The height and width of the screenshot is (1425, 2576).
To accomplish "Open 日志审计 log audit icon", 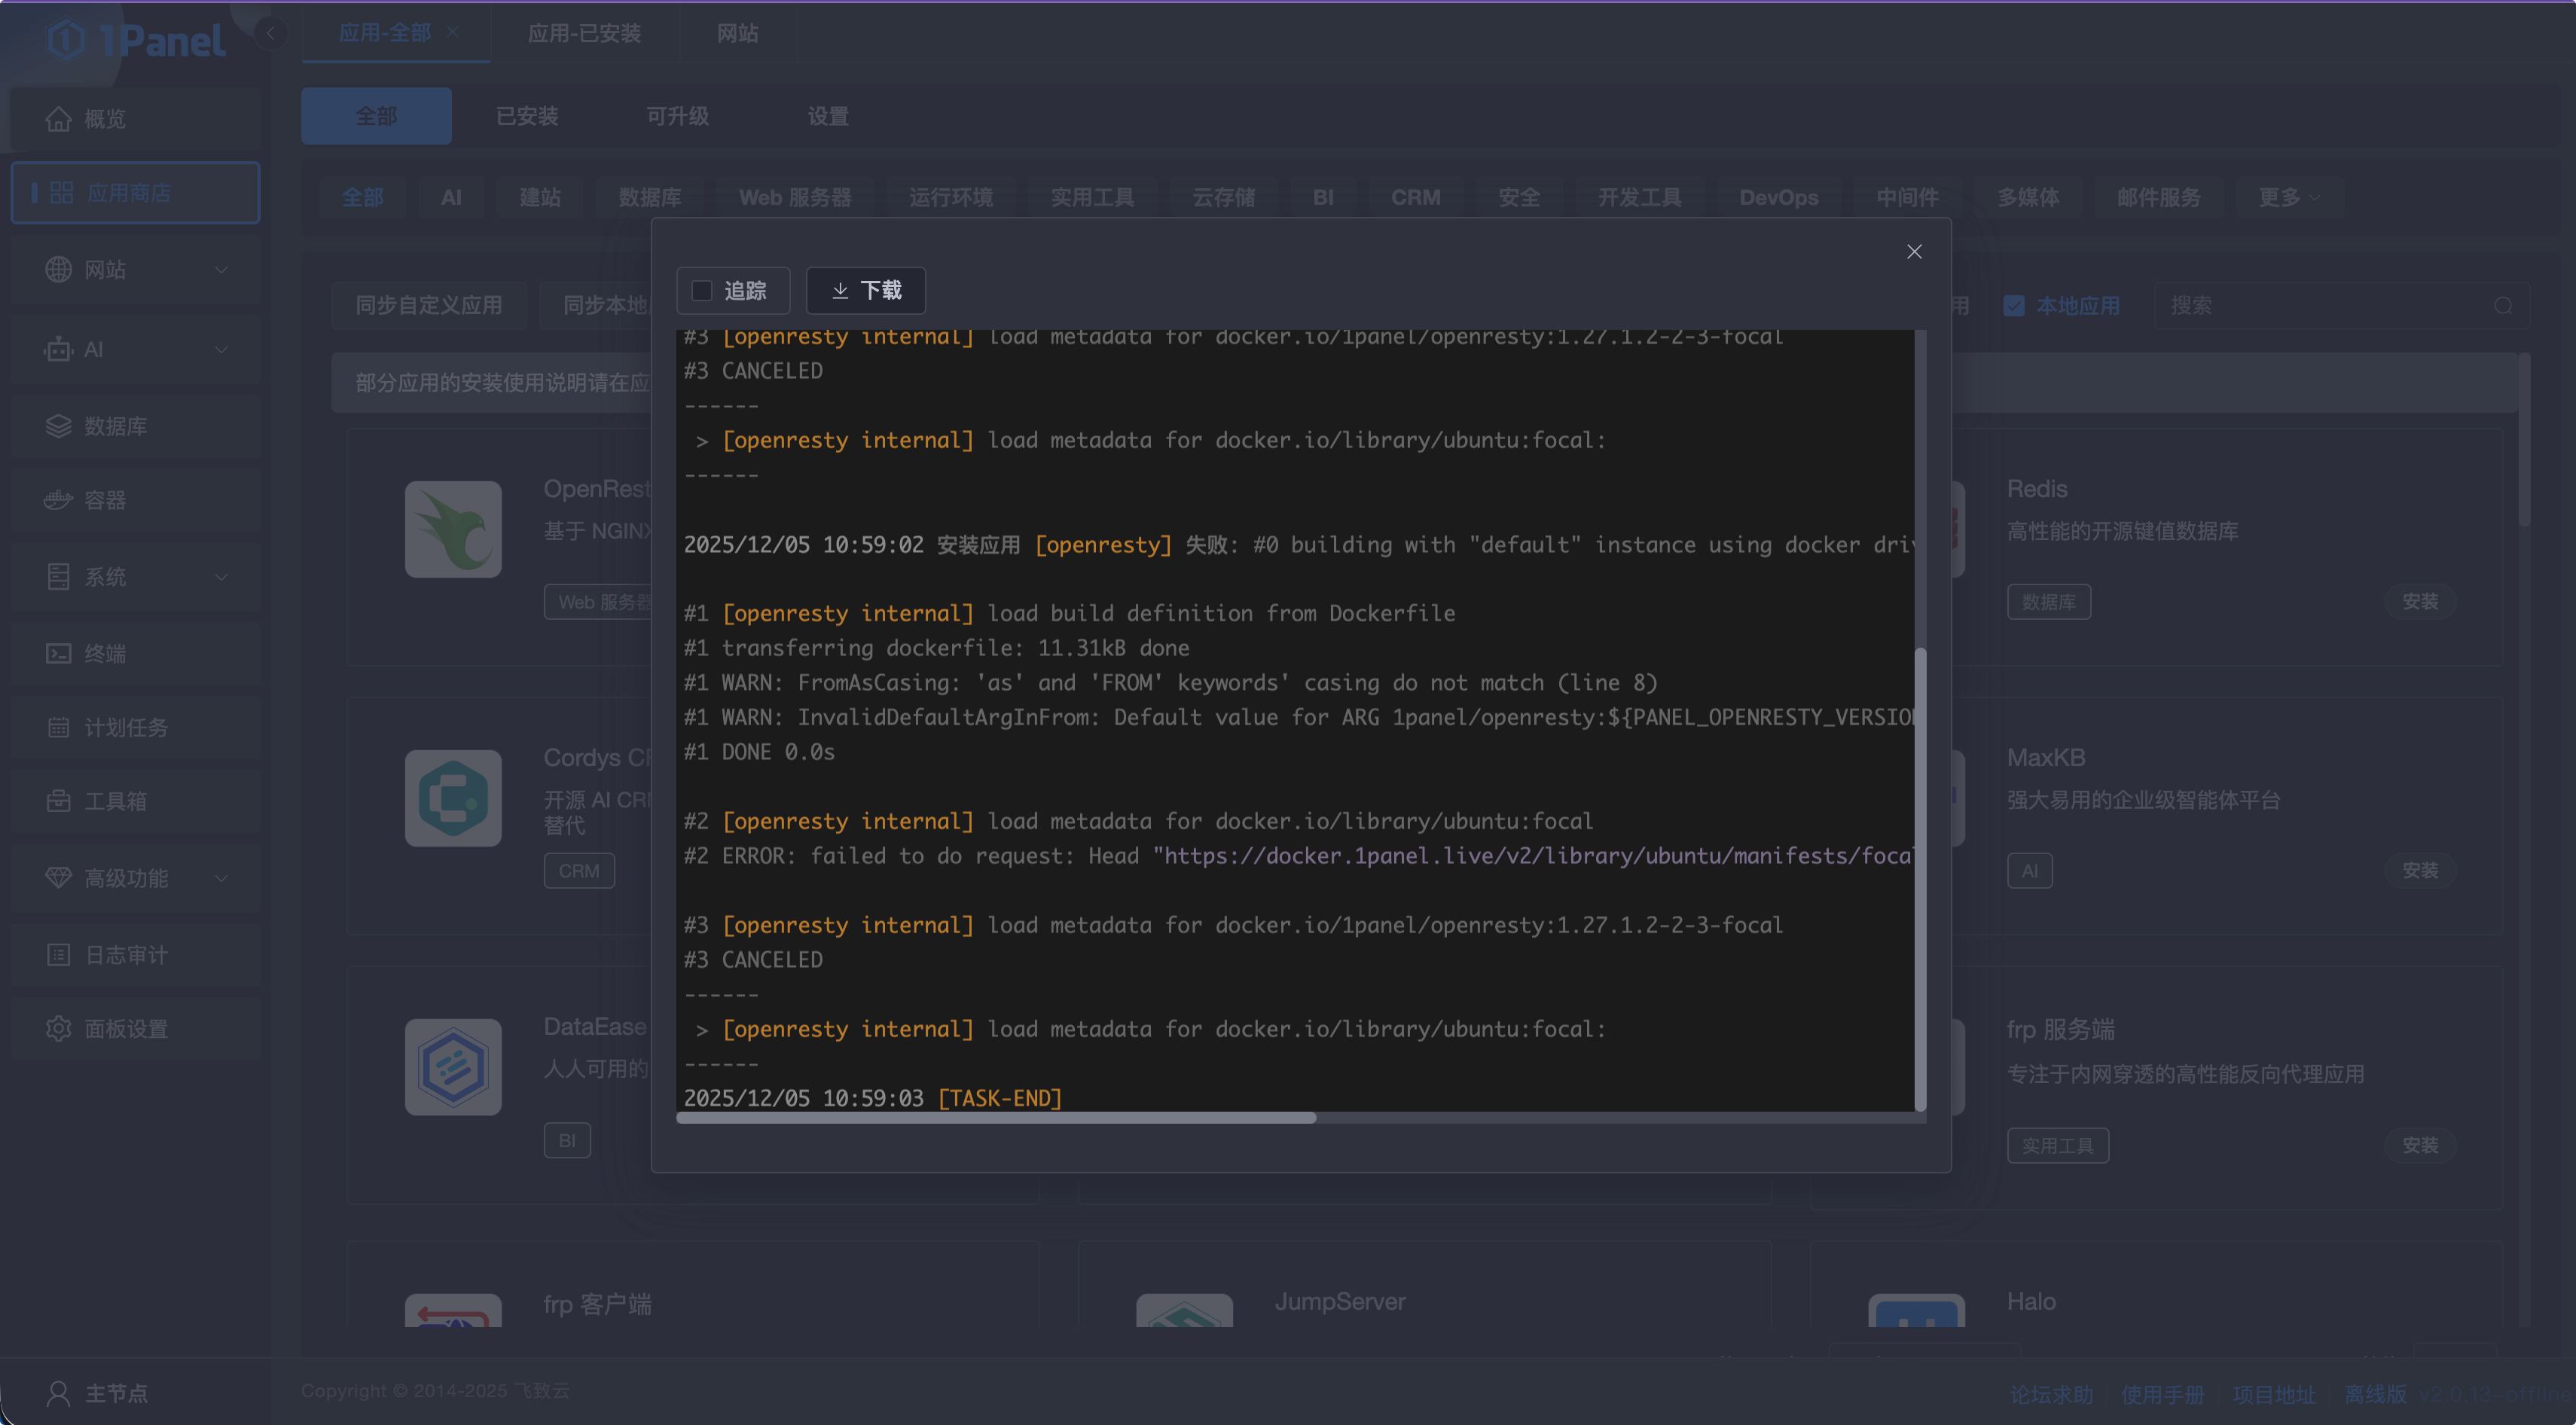I will (x=58, y=955).
